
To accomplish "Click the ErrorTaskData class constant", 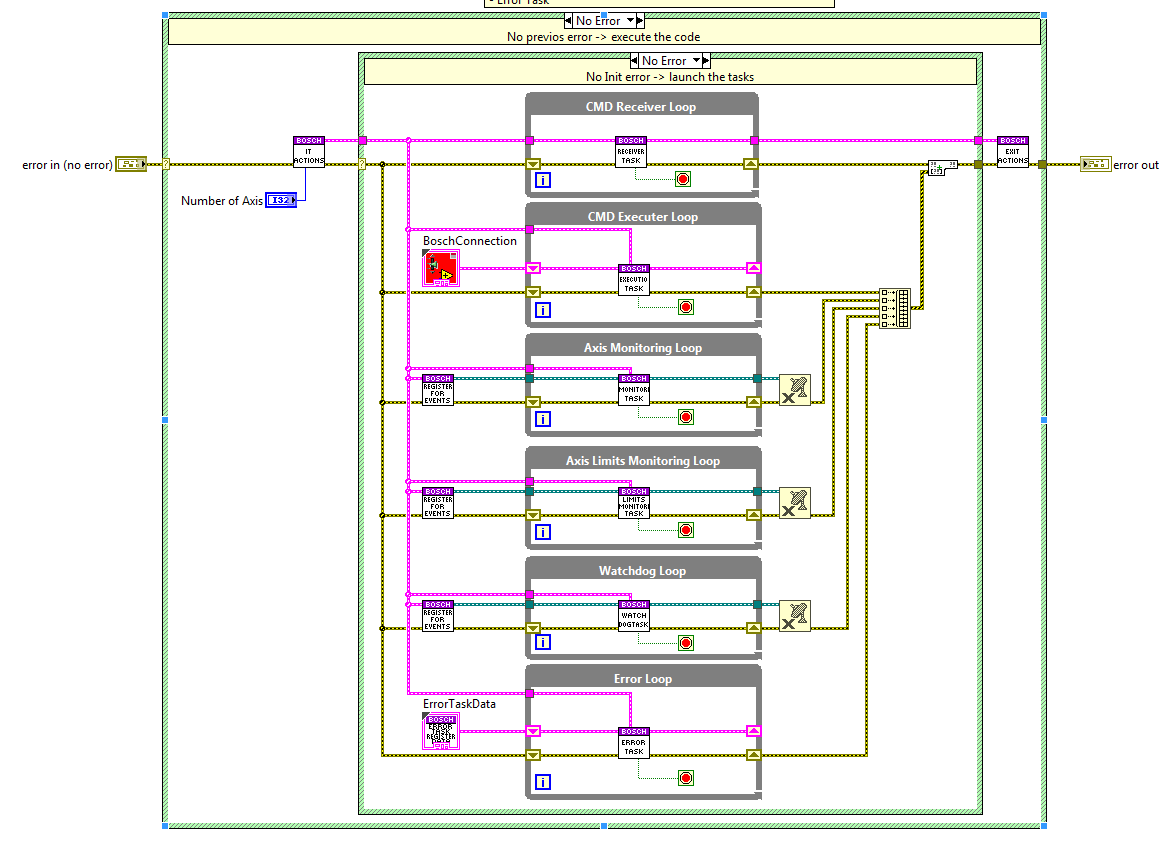I will click(x=441, y=731).
